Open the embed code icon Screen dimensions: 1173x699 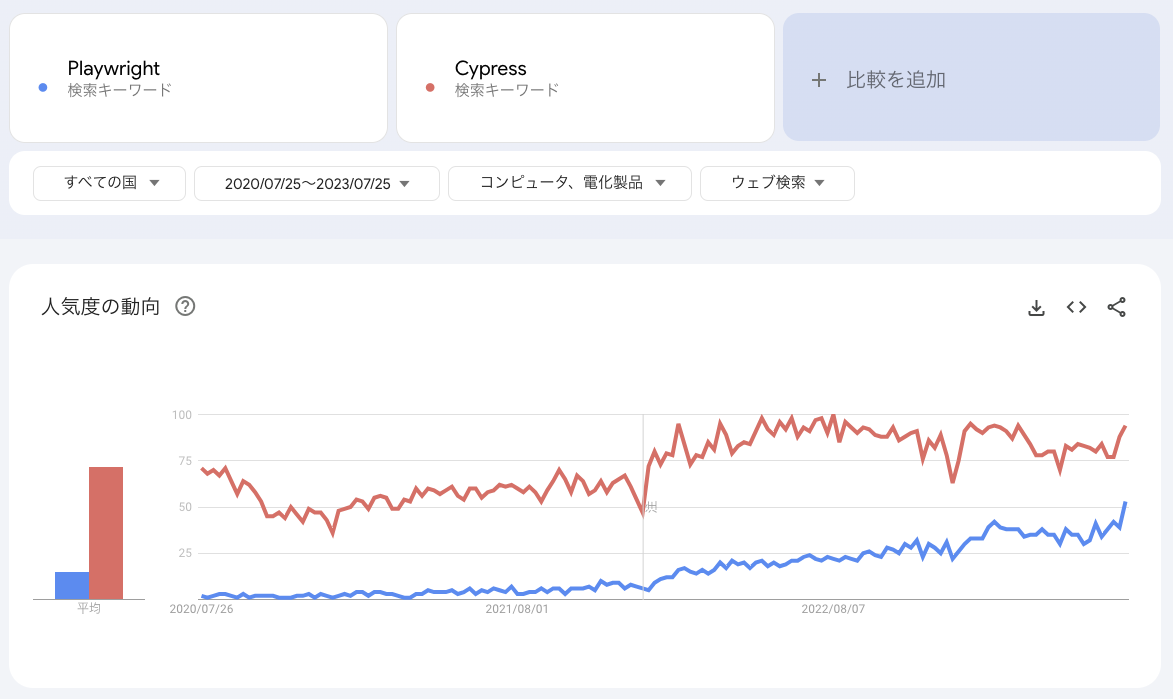(1076, 307)
